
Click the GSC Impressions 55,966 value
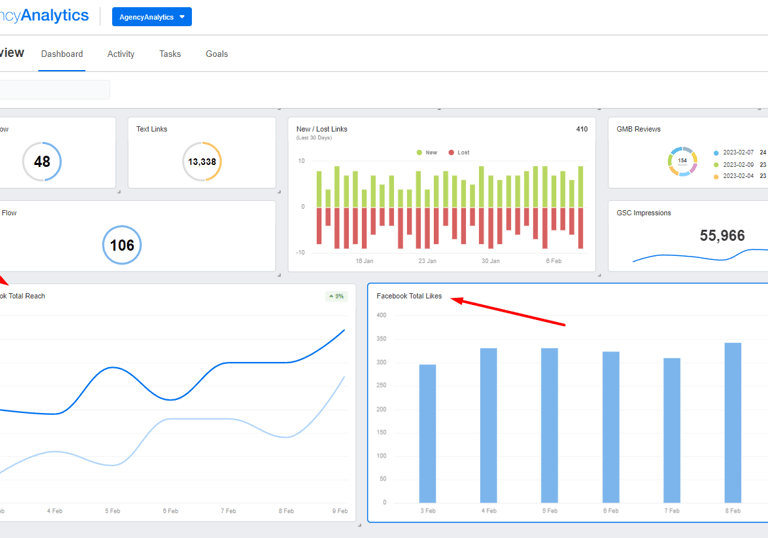(x=722, y=236)
